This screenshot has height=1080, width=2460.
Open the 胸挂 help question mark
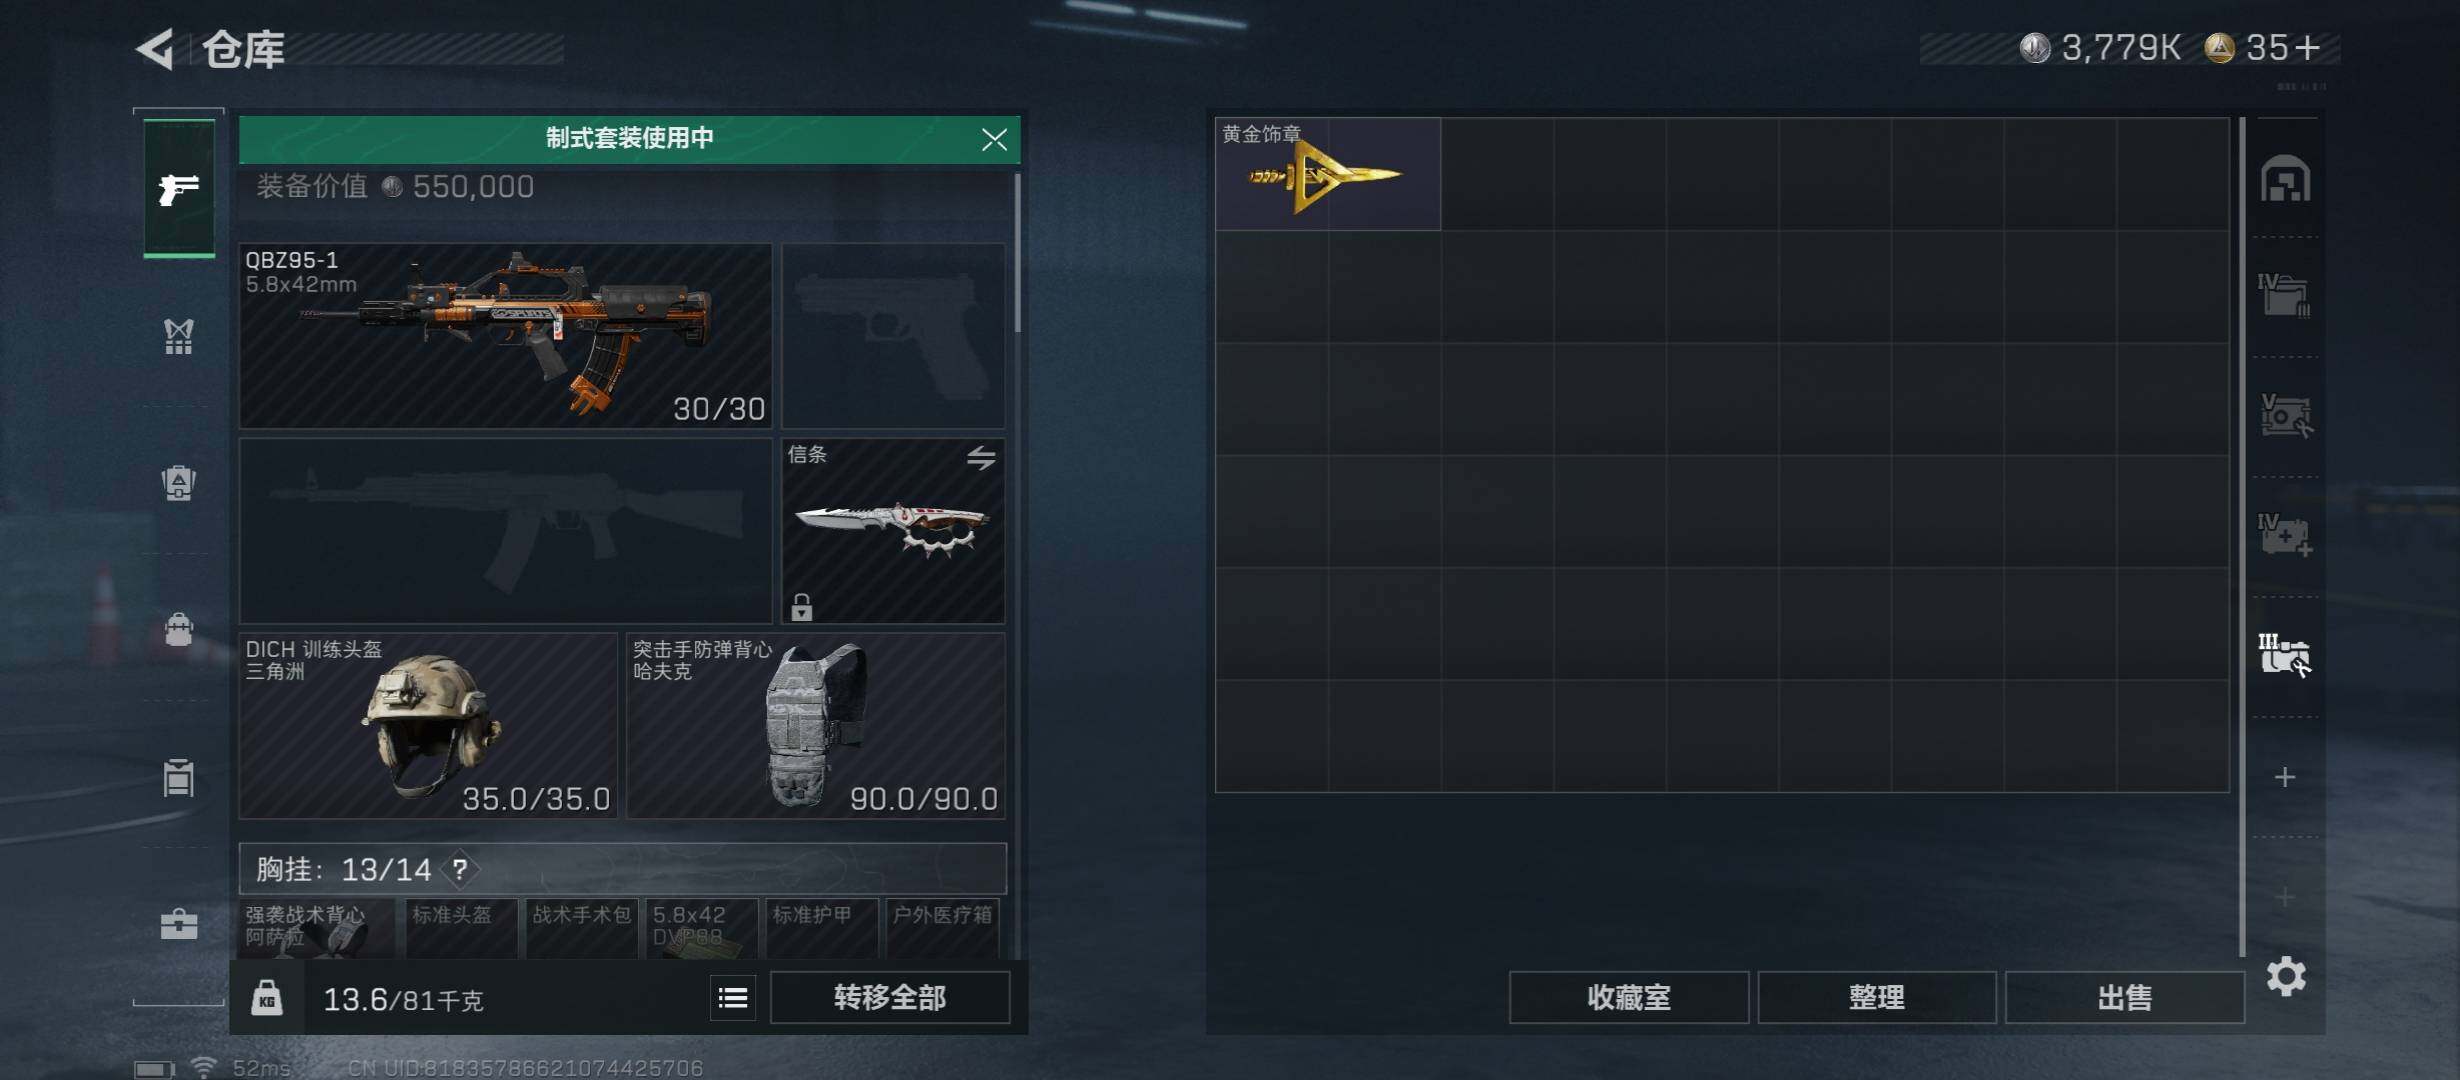[x=460, y=869]
